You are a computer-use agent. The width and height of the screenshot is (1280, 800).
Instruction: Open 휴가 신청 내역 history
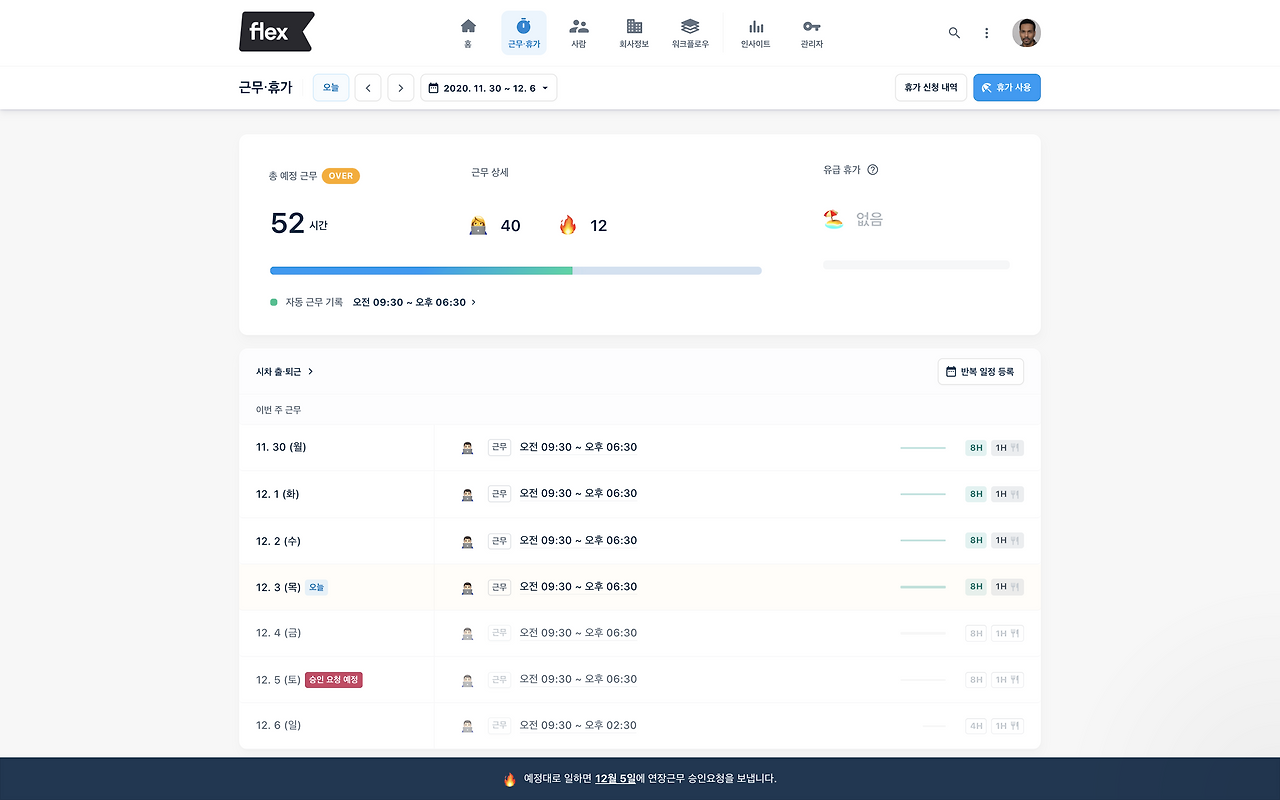931,88
